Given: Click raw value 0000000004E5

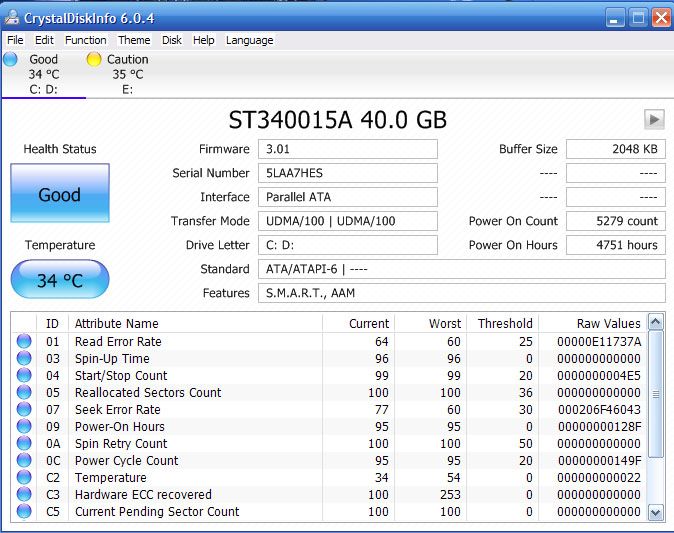Looking at the screenshot, I should click(x=599, y=375).
